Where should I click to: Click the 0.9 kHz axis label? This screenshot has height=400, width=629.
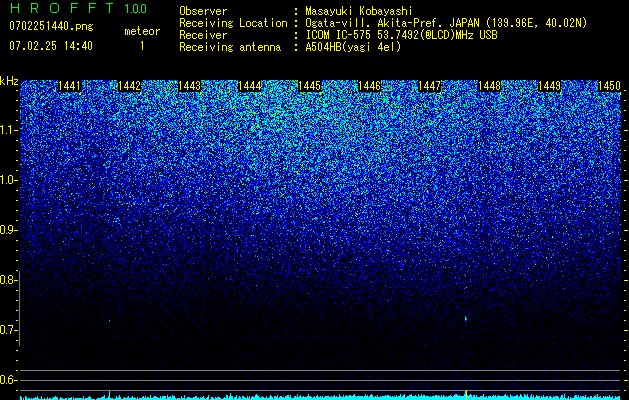coord(8,230)
